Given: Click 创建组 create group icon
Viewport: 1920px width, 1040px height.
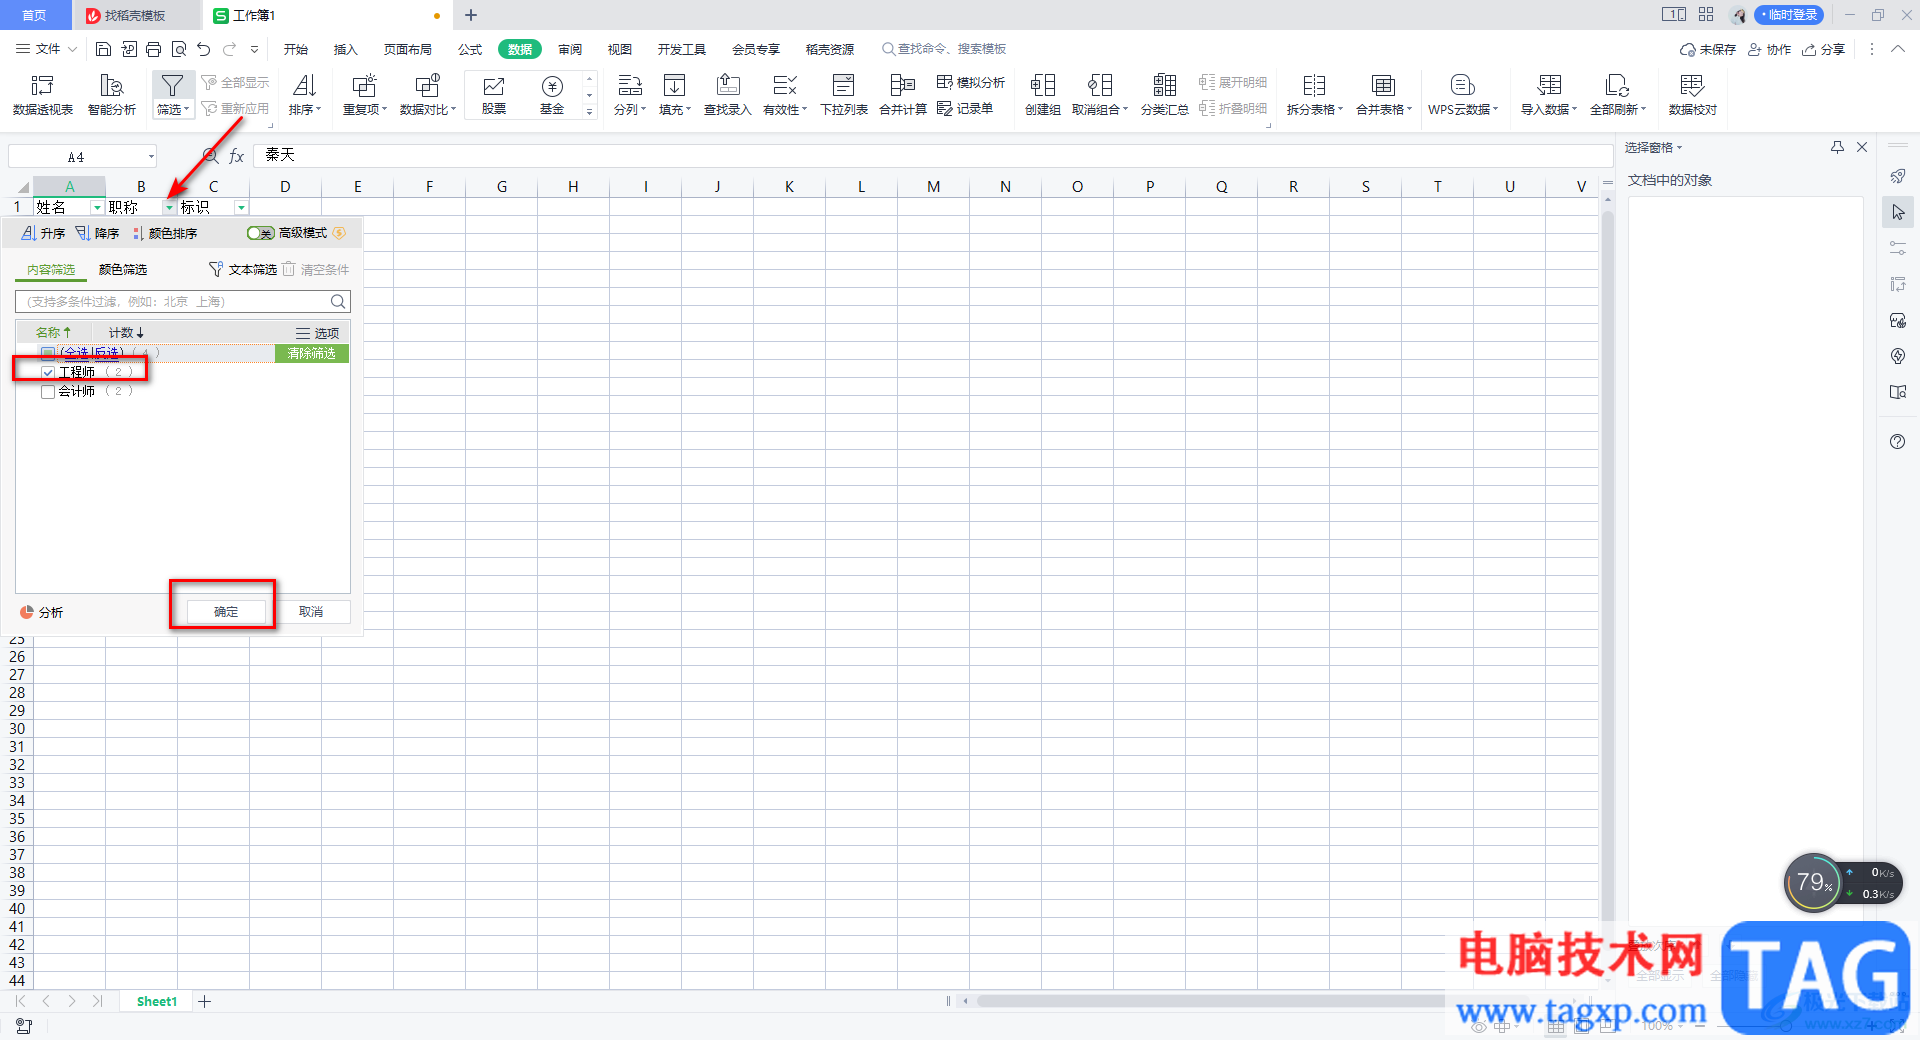Looking at the screenshot, I should [1043, 86].
